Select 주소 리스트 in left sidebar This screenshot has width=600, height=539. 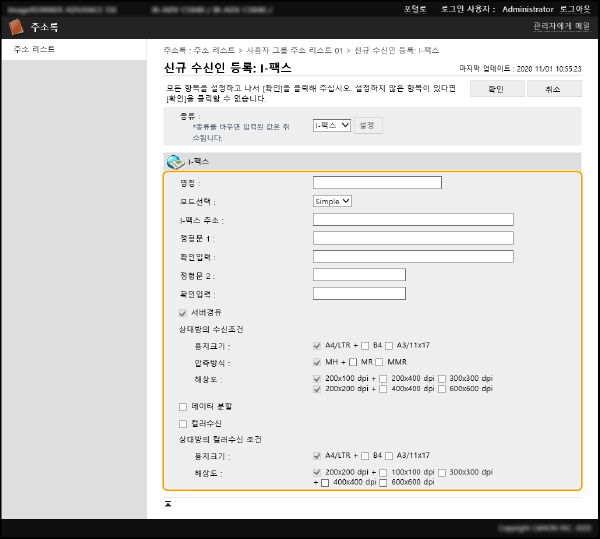tap(35, 49)
